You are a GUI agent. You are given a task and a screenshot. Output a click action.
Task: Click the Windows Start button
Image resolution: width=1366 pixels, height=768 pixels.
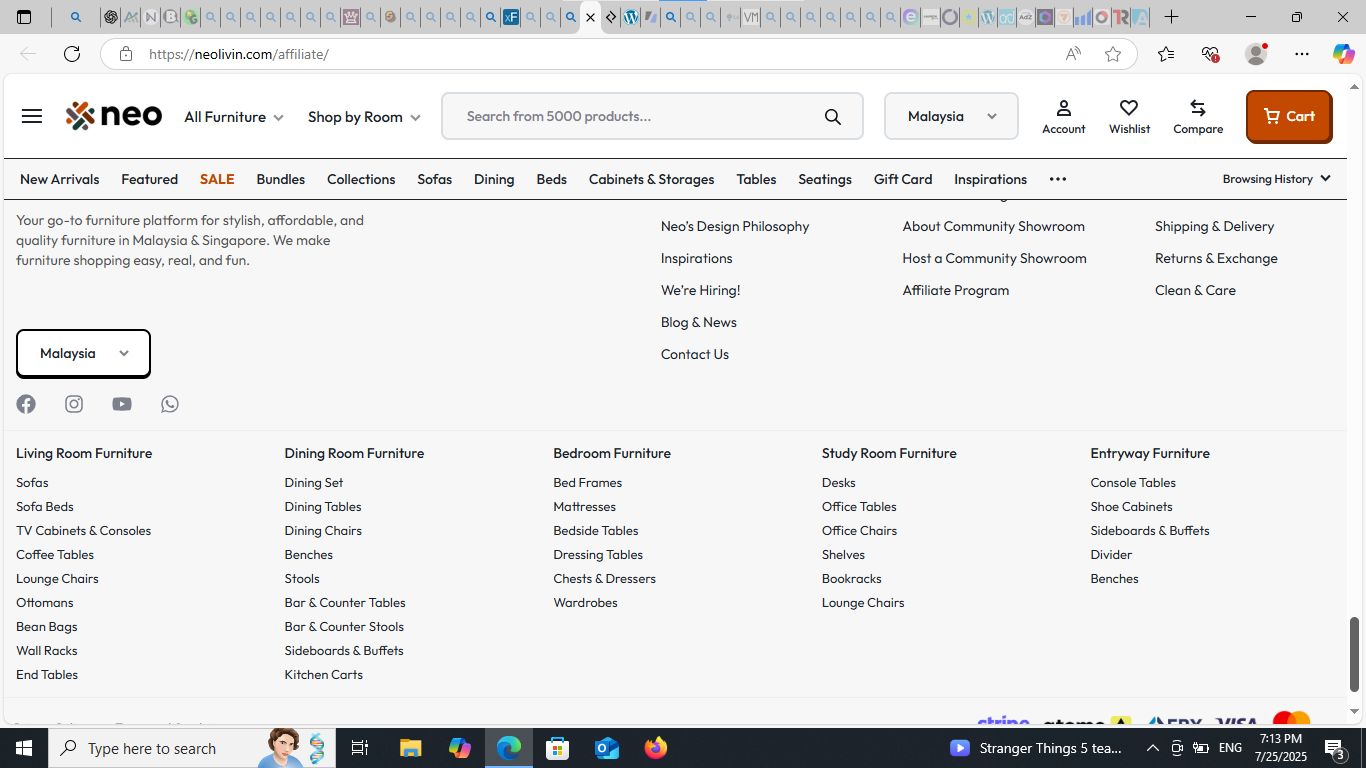(x=24, y=748)
